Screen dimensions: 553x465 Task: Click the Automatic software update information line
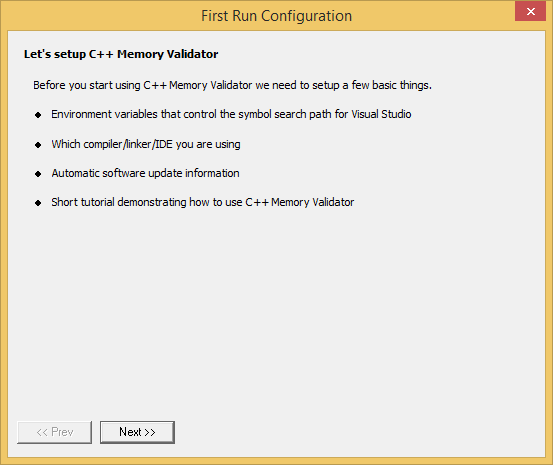(x=145, y=173)
